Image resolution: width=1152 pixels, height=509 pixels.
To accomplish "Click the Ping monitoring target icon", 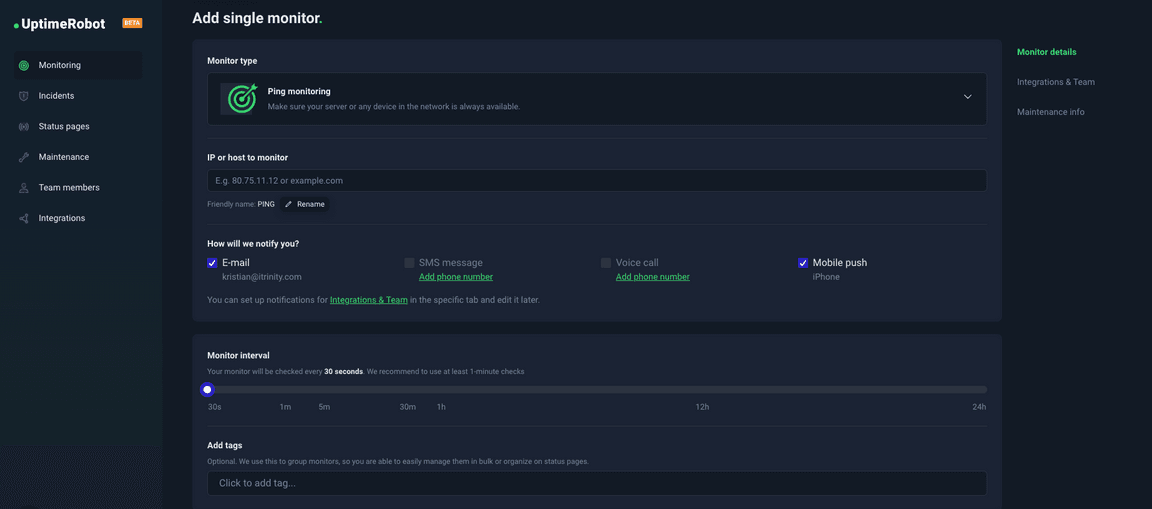I will tap(242, 98).
